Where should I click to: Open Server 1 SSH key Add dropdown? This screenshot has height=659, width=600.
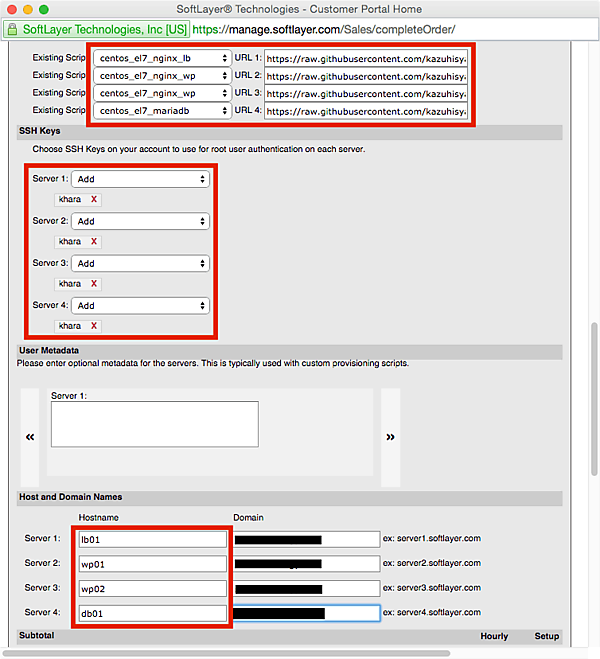click(x=140, y=179)
